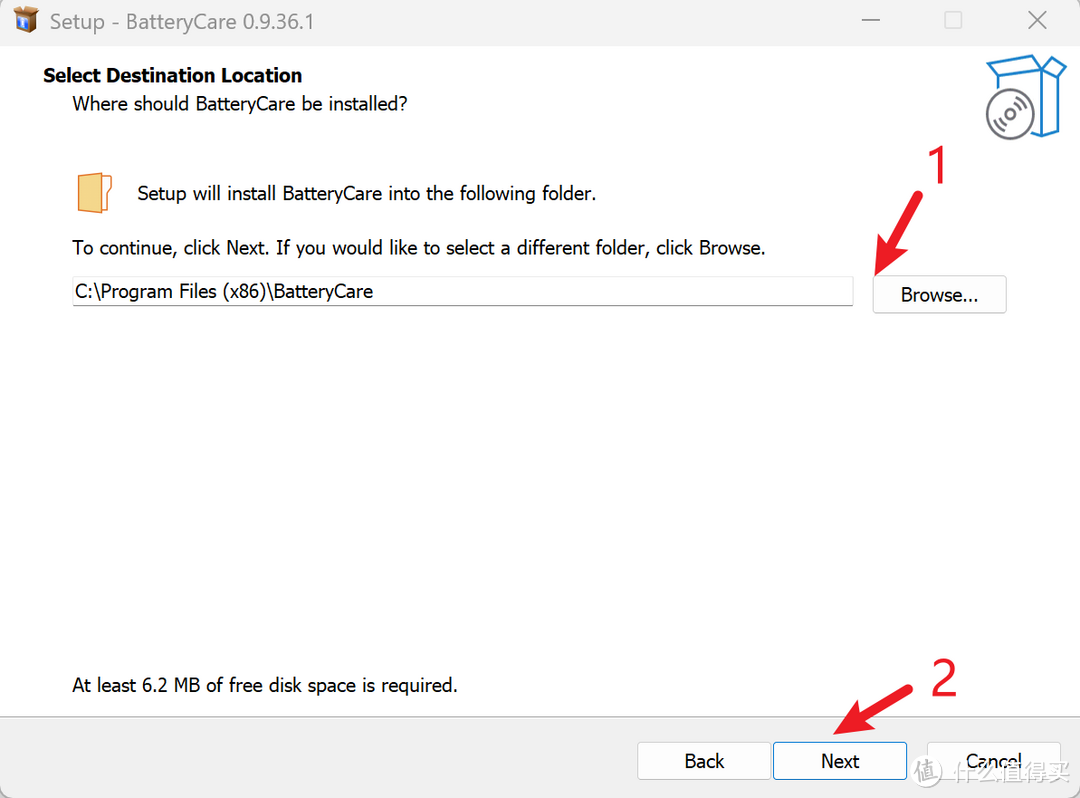This screenshot has width=1080, height=798.
Task: Click the 'To continue, click Next' instruction
Action: [x=419, y=248]
